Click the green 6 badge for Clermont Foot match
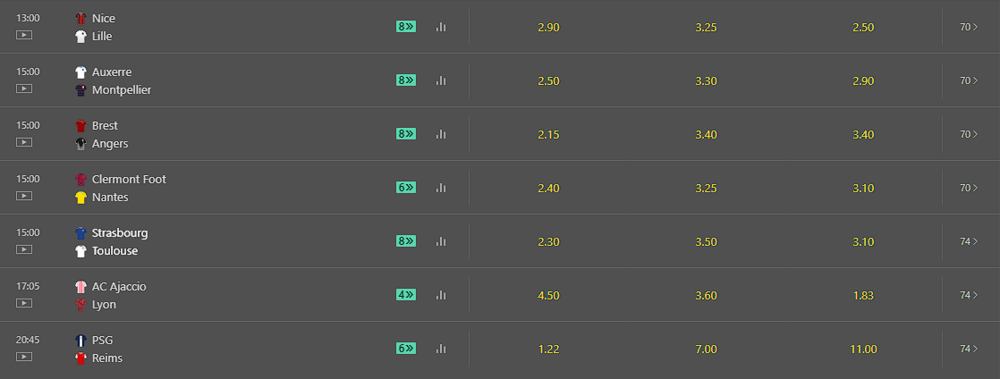 click(x=406, y=188)
